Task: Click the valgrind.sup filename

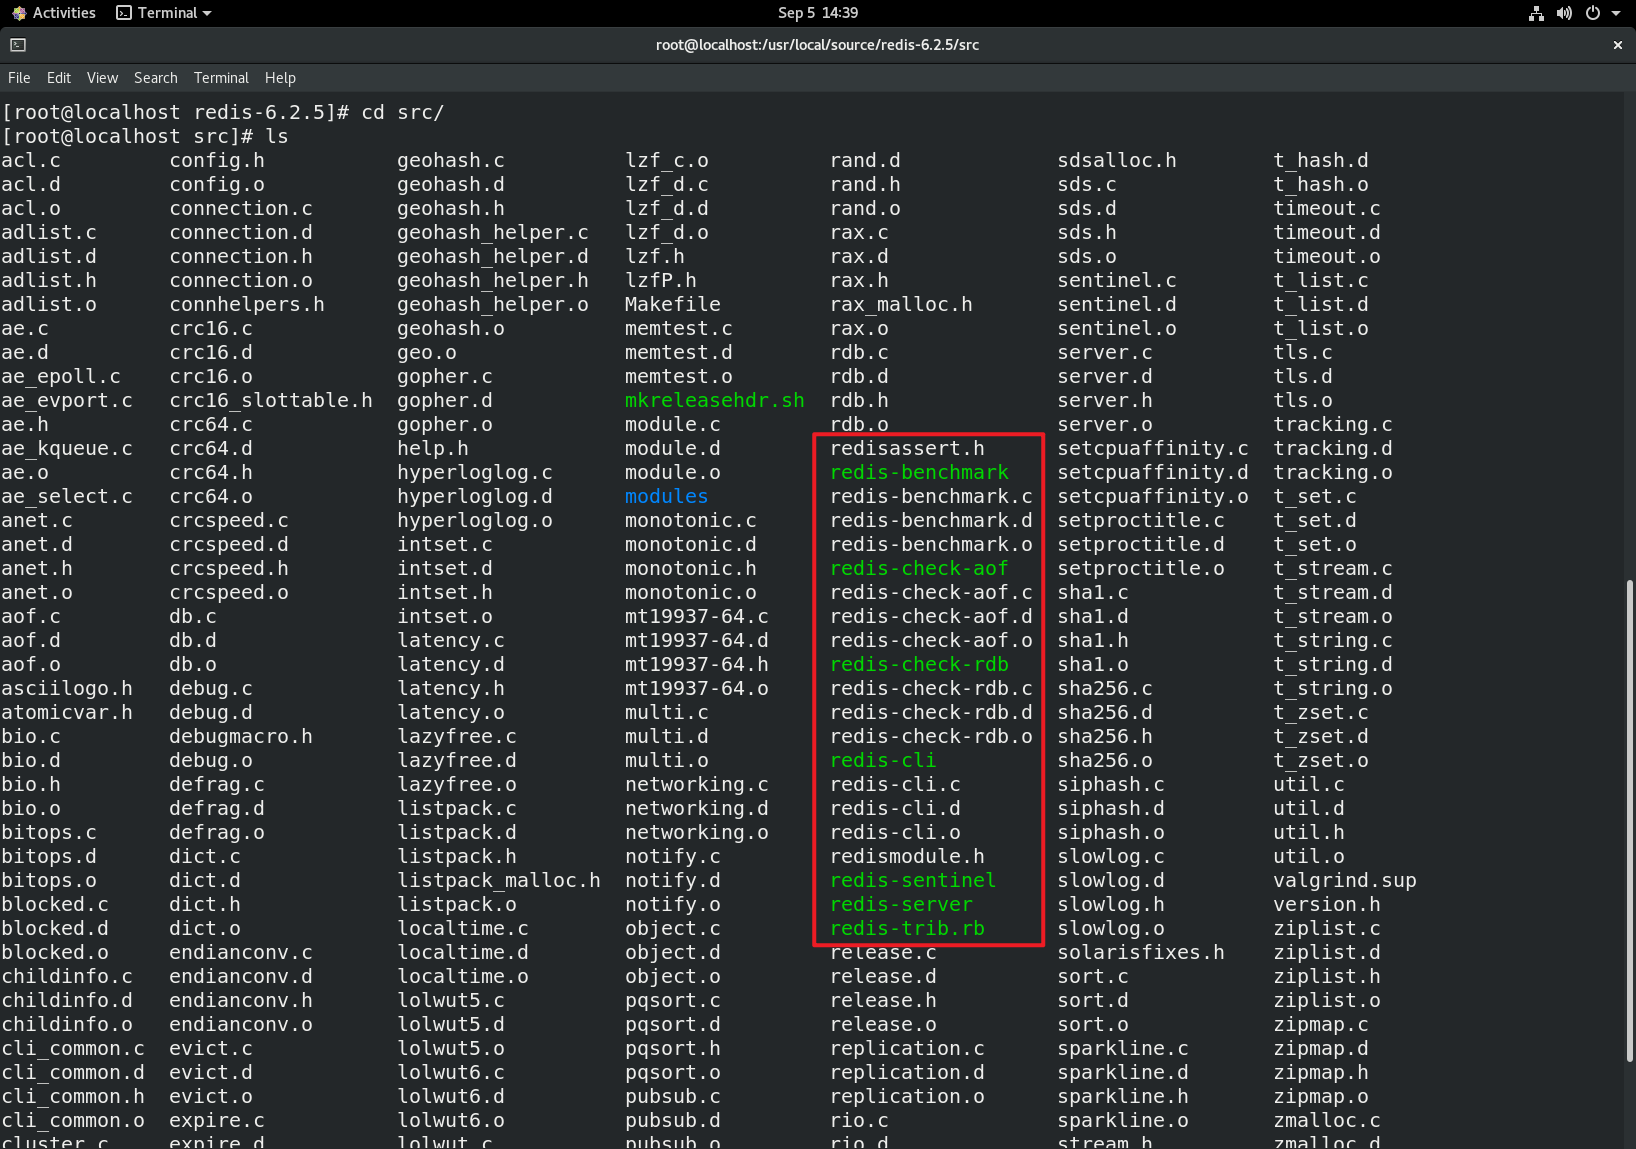Action: (x=1345, y=880)
